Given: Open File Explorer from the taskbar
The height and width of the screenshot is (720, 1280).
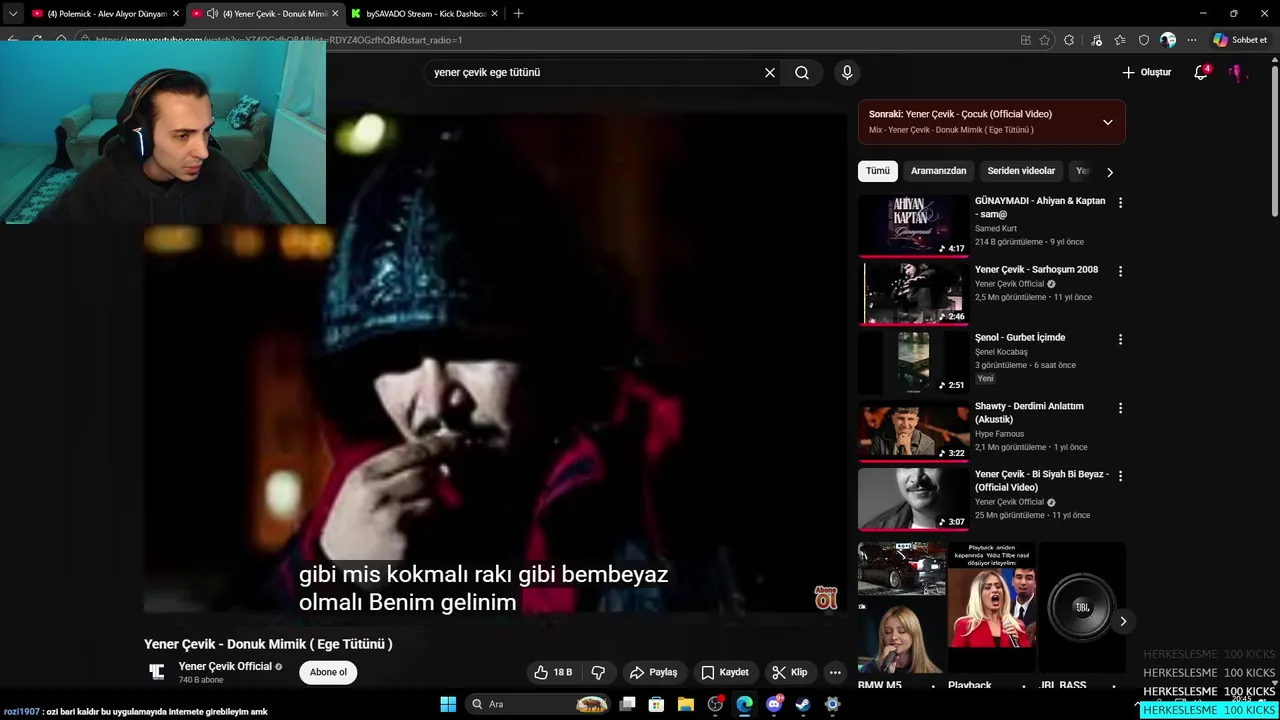Looking at the screenshot, I should (x=686, y=704).
